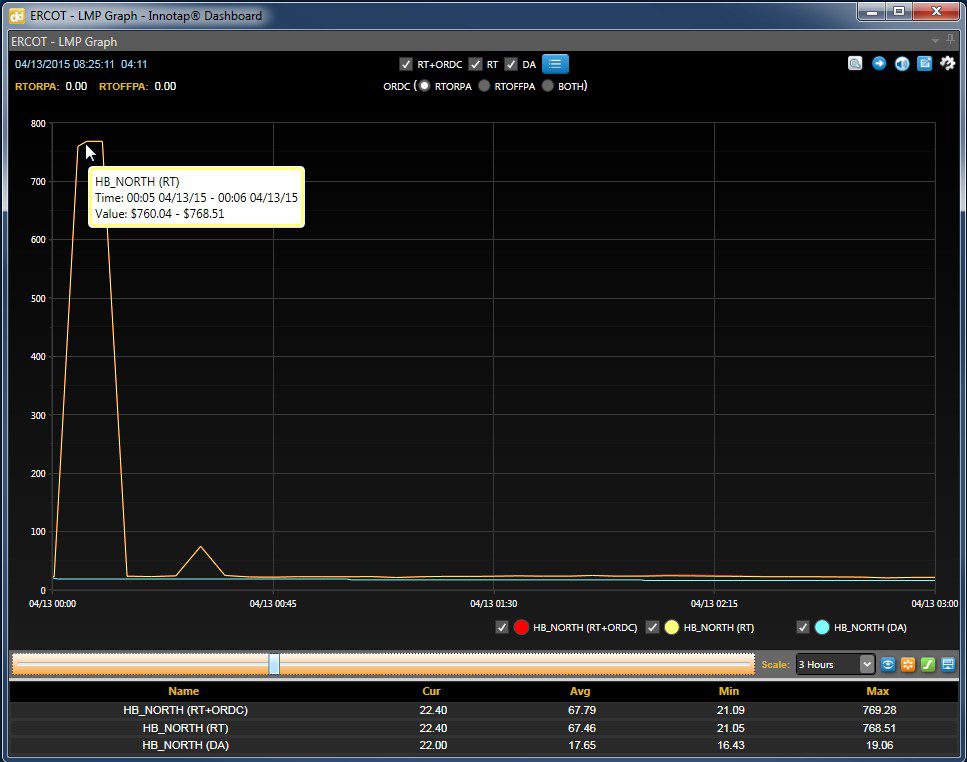Select the BOTH radio button
The width and height of the screenshot is (967, 762).
click(x=548, y=86)
